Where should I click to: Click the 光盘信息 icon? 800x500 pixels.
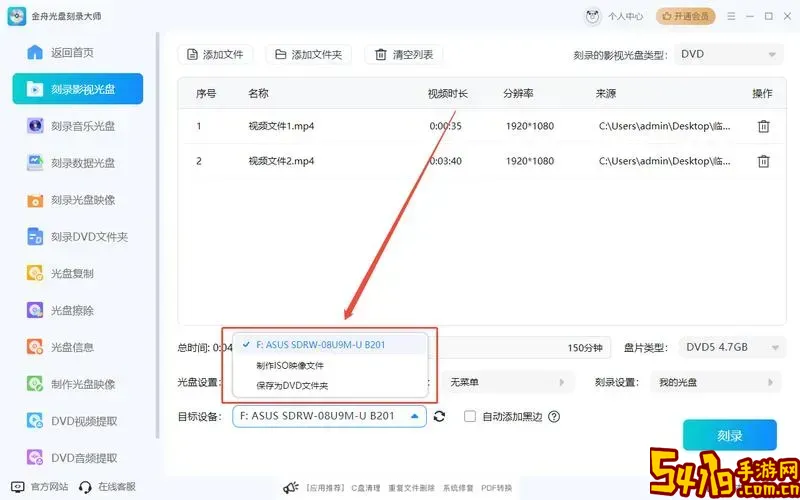(35, 347)
